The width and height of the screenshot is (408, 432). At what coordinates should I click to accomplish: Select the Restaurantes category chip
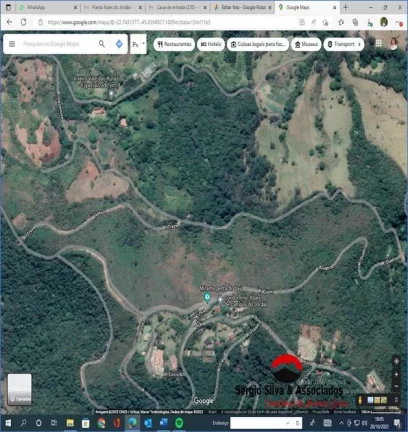(x=174, y=44)
